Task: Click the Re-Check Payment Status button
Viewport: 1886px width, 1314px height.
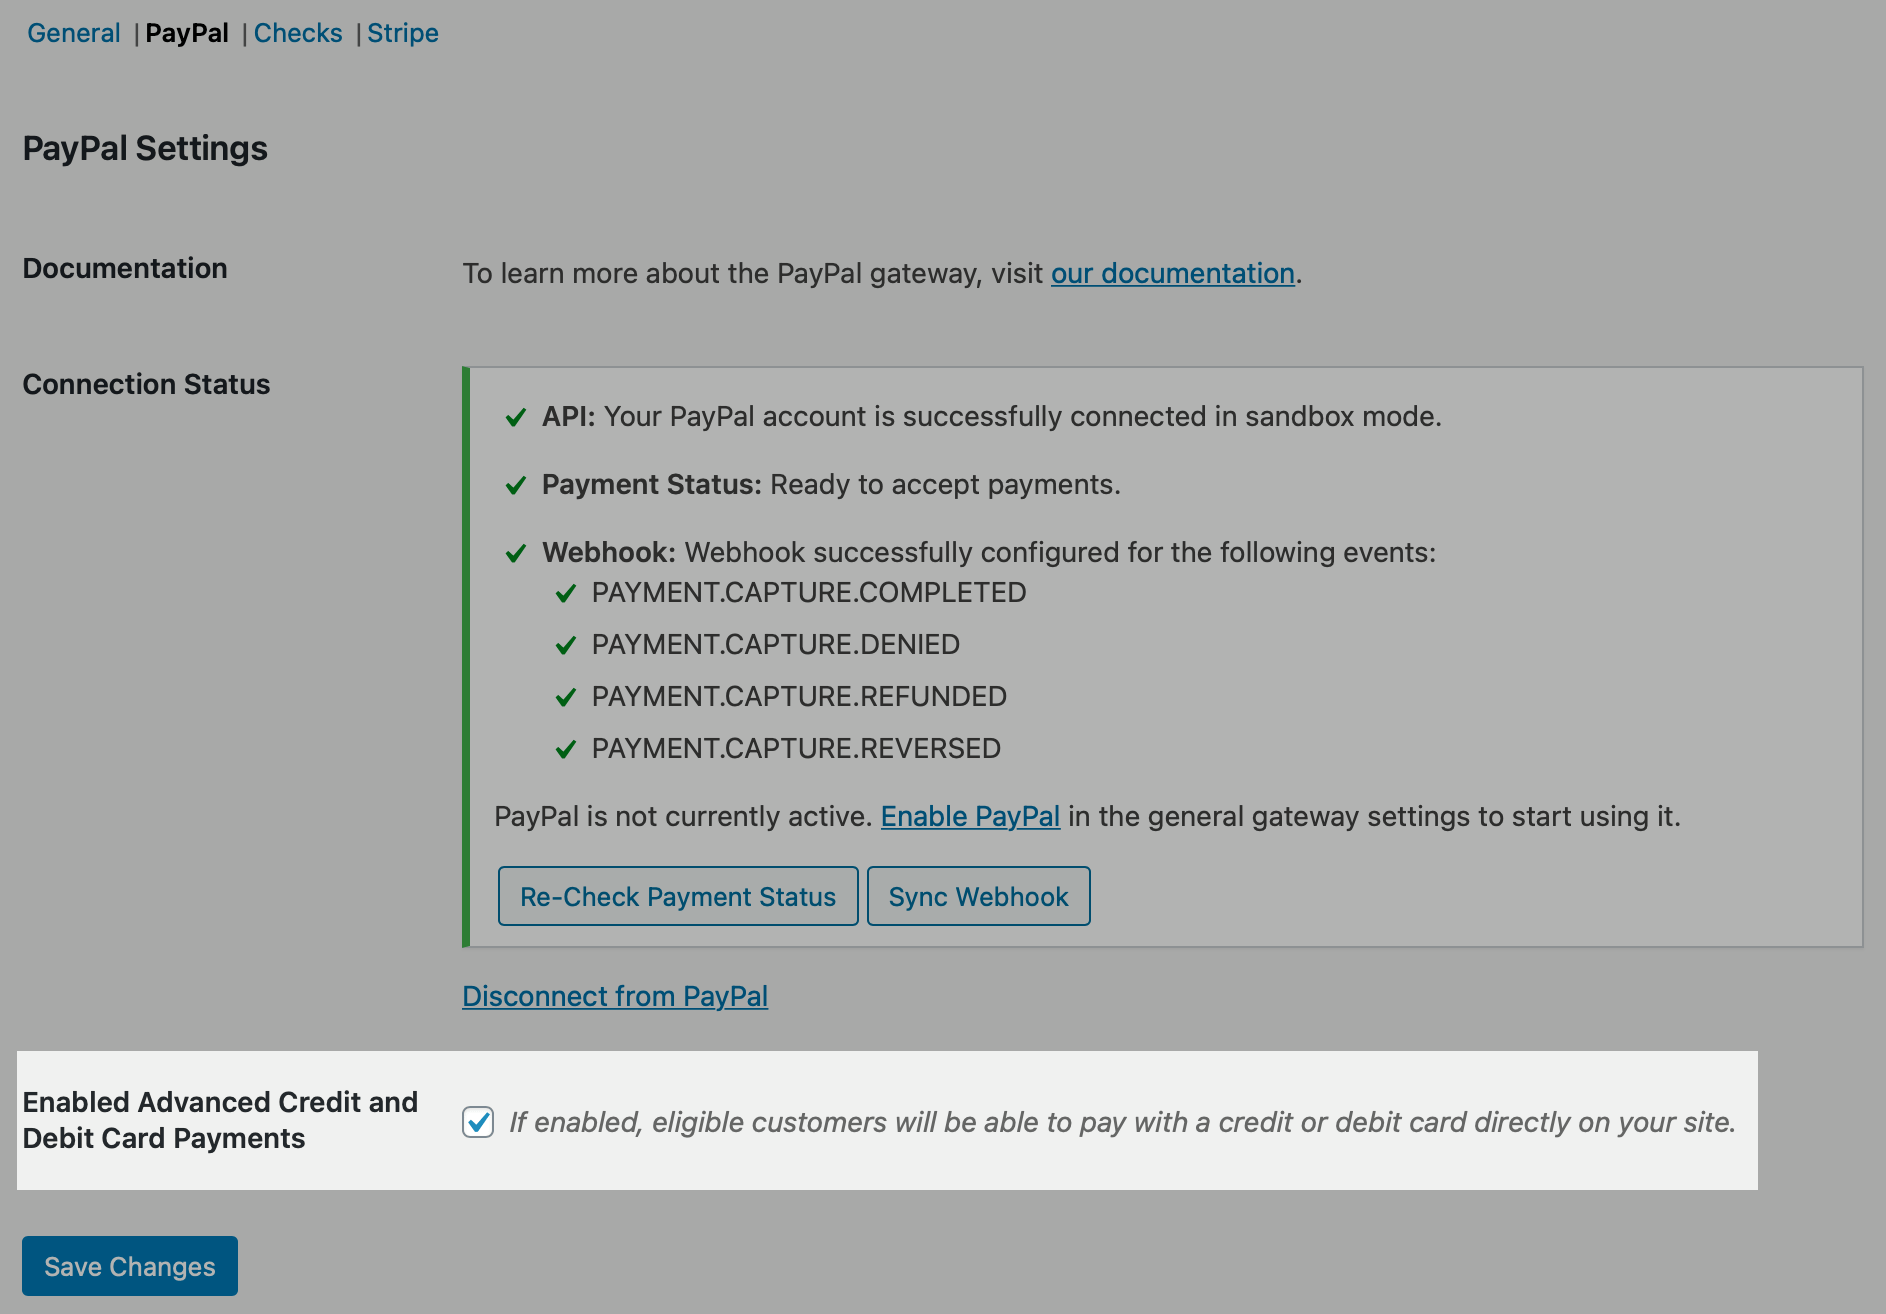Action: [677, 896]
